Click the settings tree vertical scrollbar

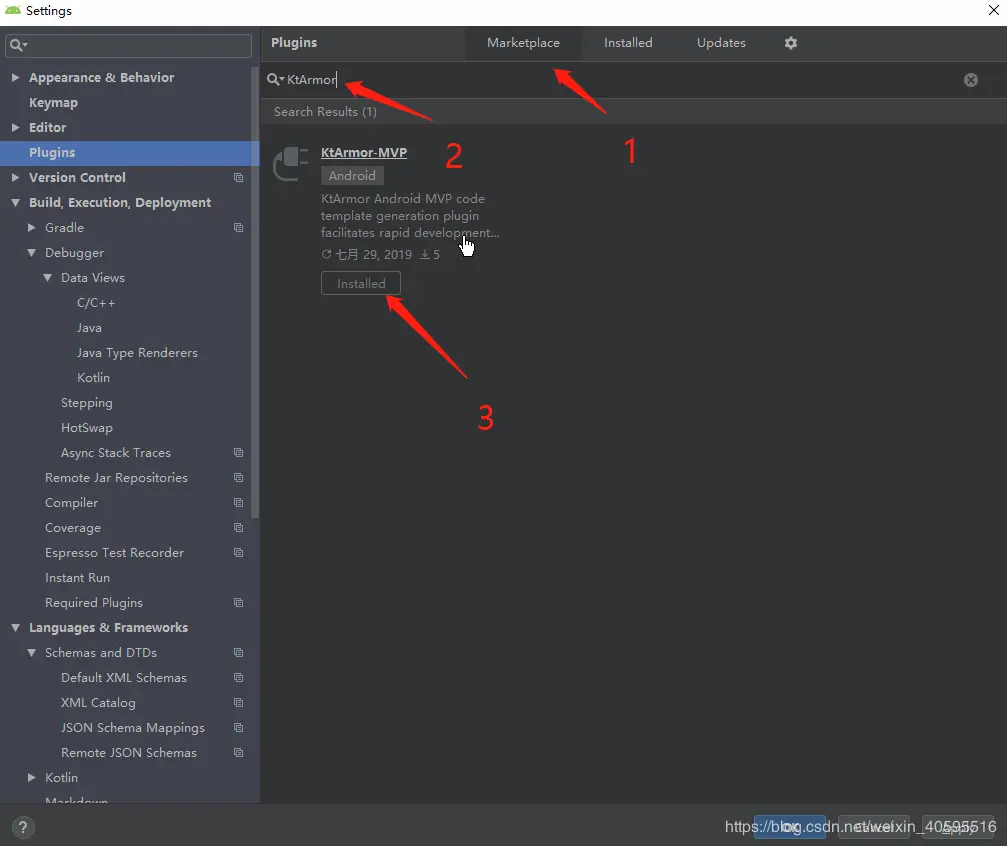(x=255, y=292)
